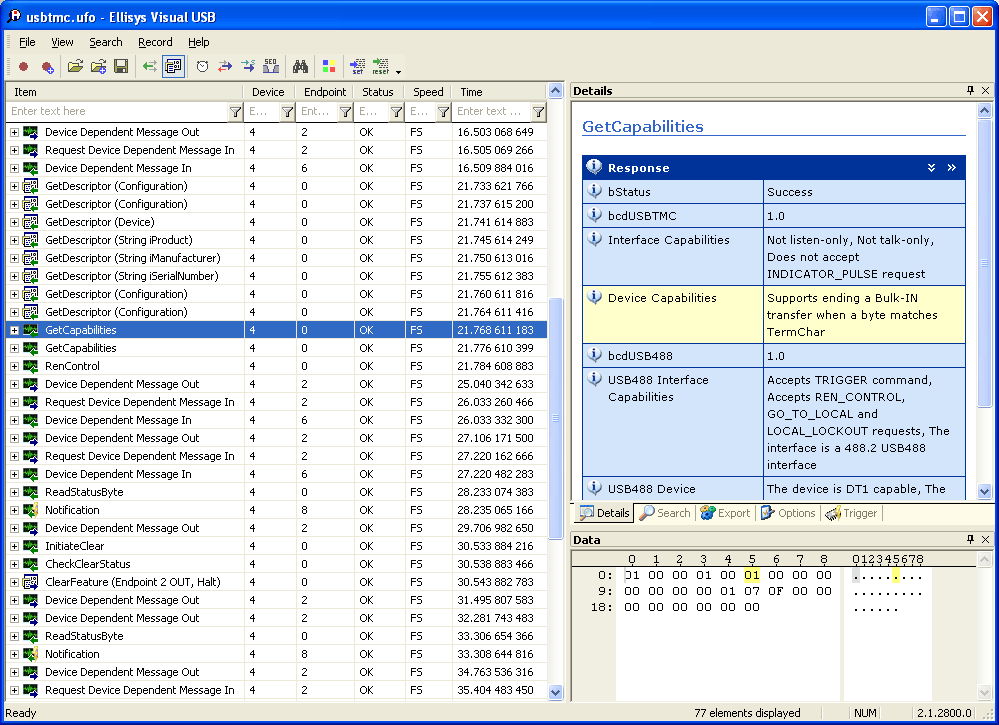Image resolution: width=999 pixels, height=725 pixels.
Task: Collapse the Response section with double chevron
Action: click(931, 168)
